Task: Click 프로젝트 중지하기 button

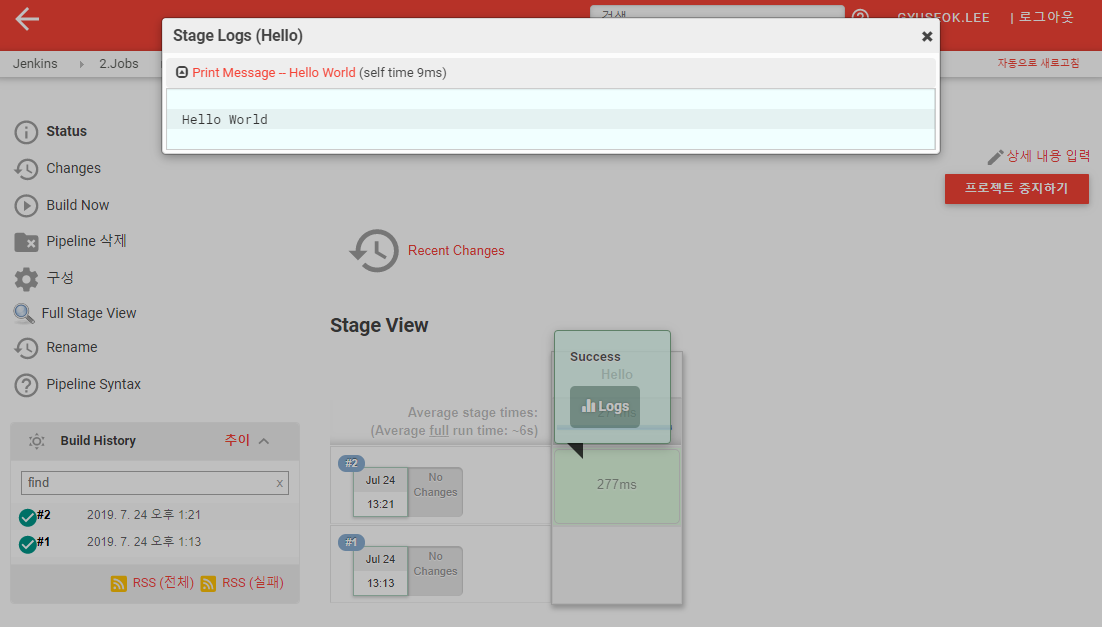Action: pyautogui.click(x=1016, y=188)
